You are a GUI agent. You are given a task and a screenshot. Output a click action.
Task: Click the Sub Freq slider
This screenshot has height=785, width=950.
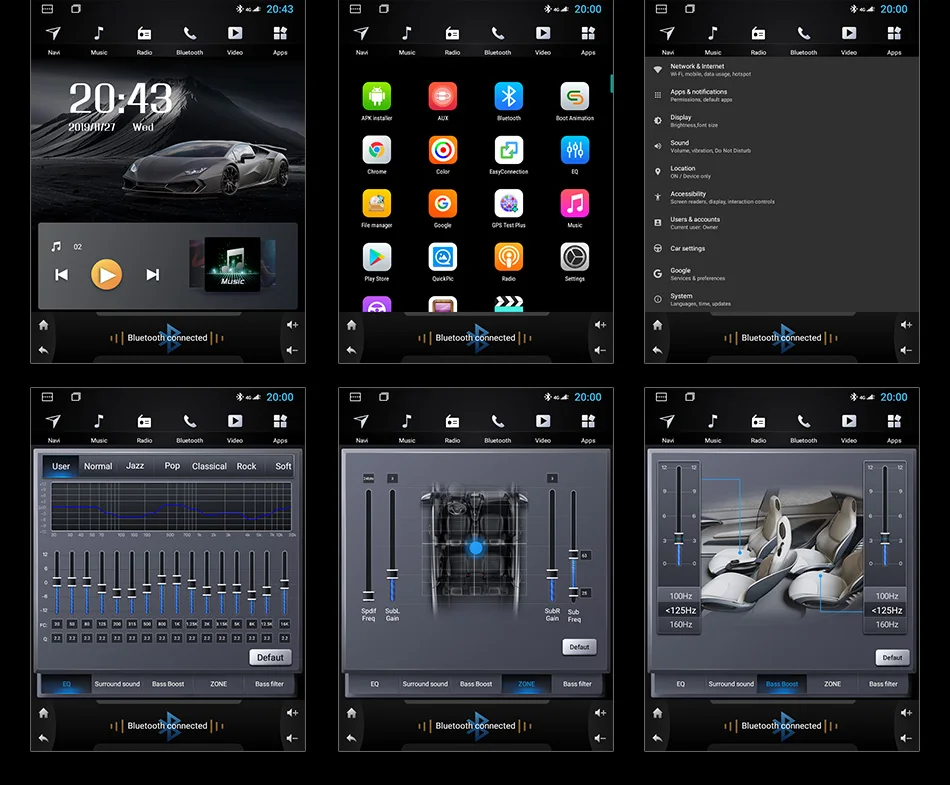(x=573, y=545)
